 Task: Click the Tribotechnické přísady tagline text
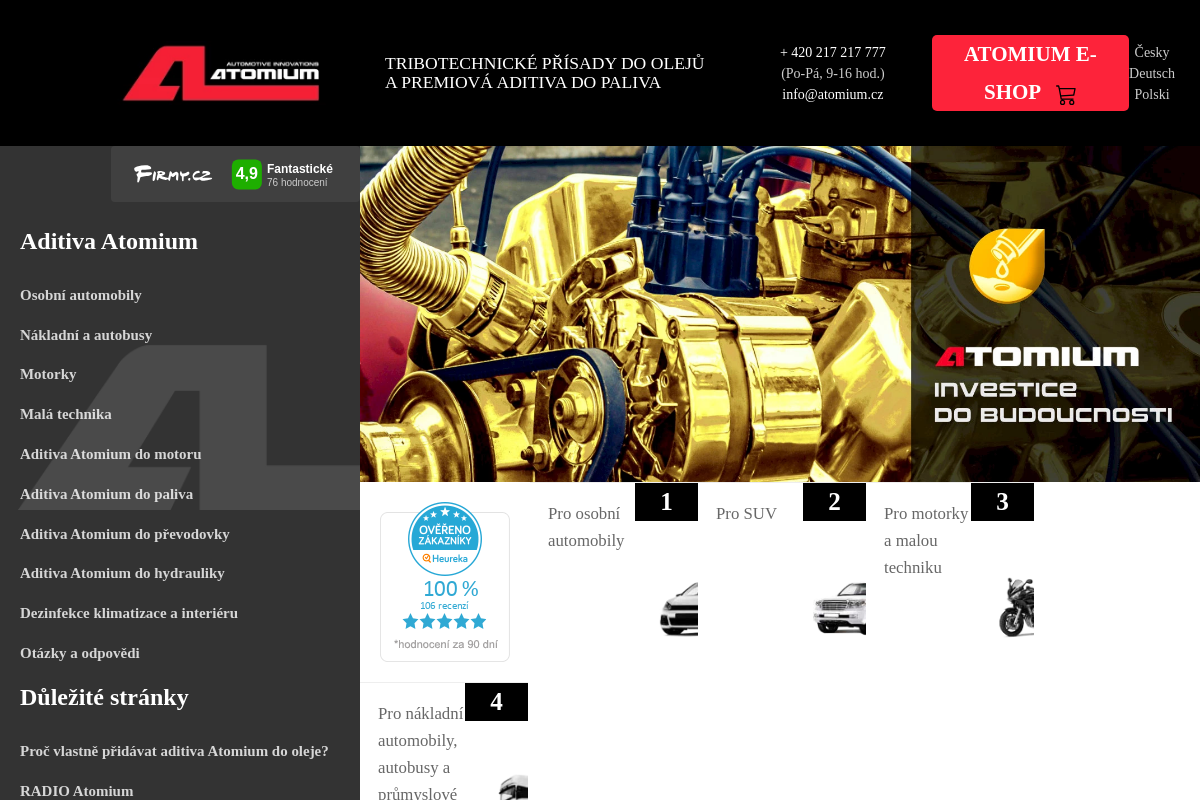tap(545, 73)
